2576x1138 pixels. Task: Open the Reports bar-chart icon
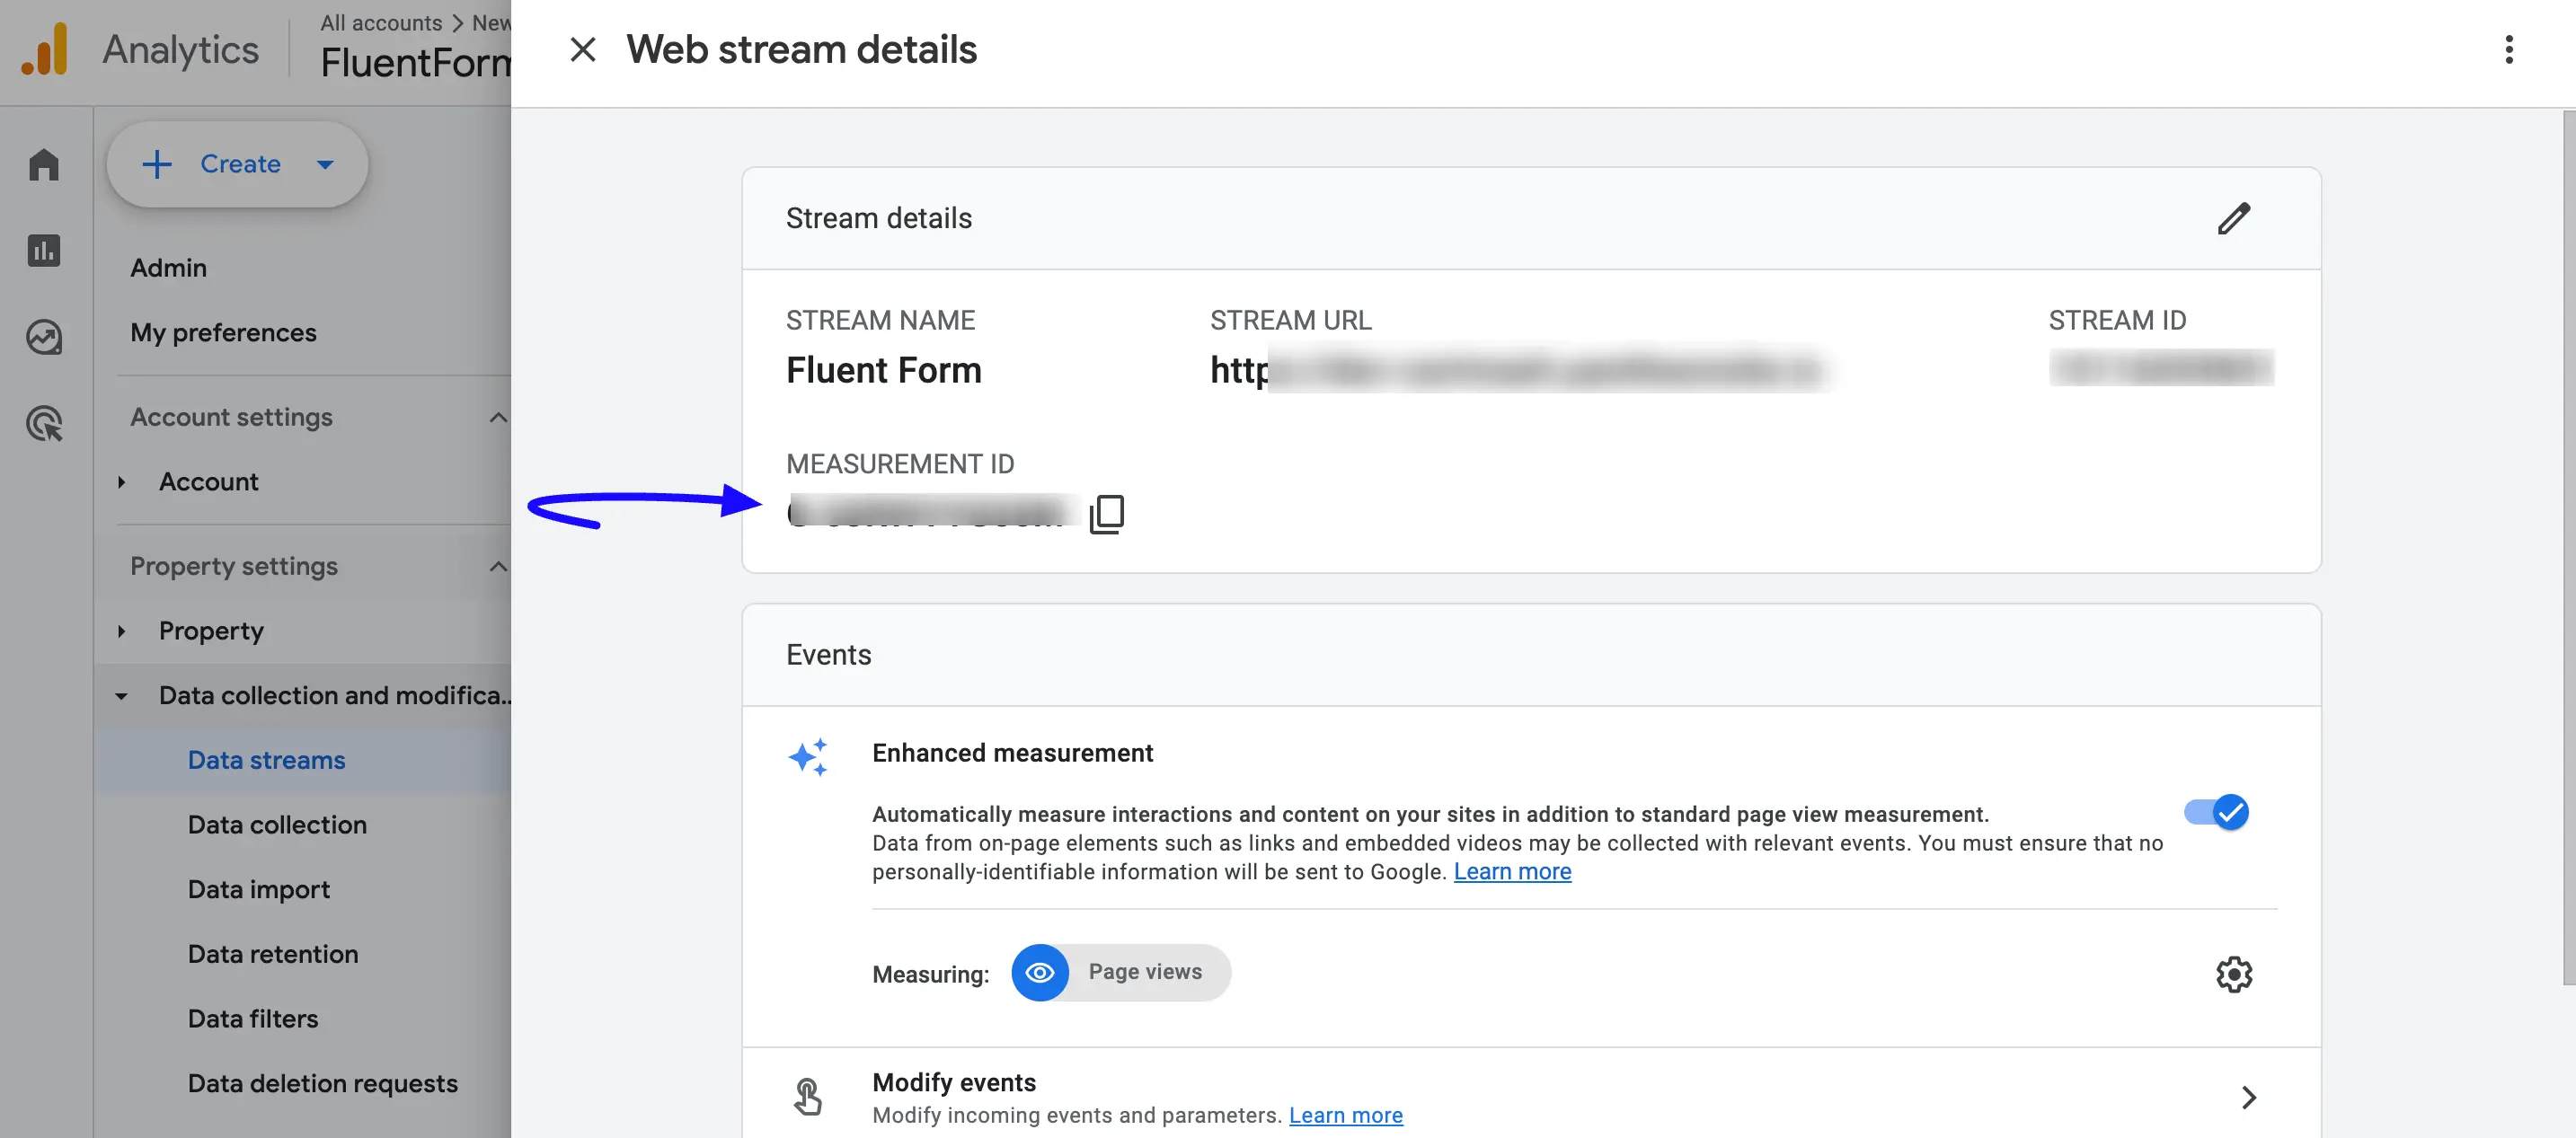pos(44,250)
